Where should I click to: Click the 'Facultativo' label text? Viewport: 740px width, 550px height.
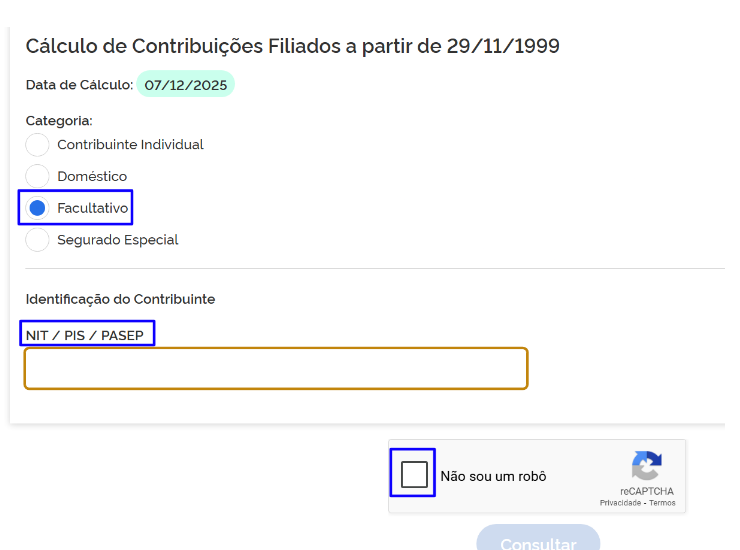[93, 209]
